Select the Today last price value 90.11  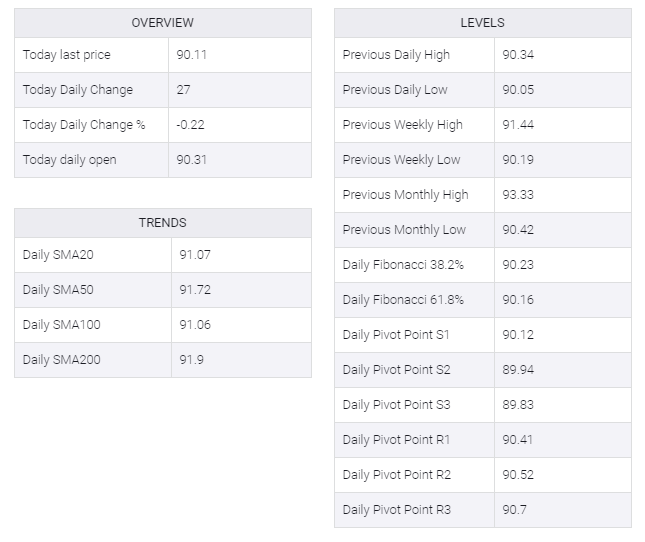click(x=191, y=55)
